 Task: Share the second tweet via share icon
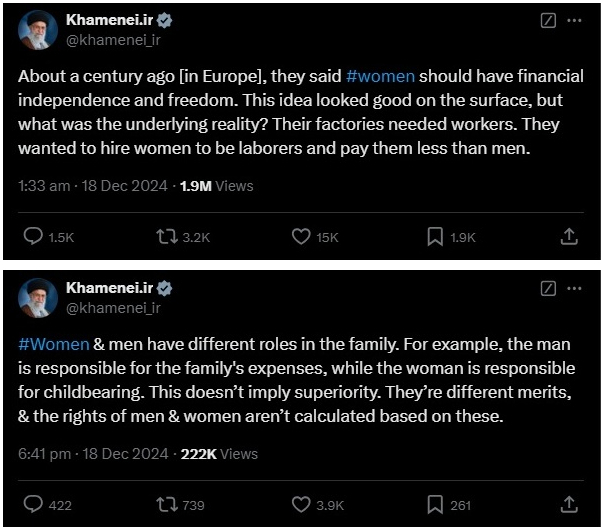coord(569,504)
